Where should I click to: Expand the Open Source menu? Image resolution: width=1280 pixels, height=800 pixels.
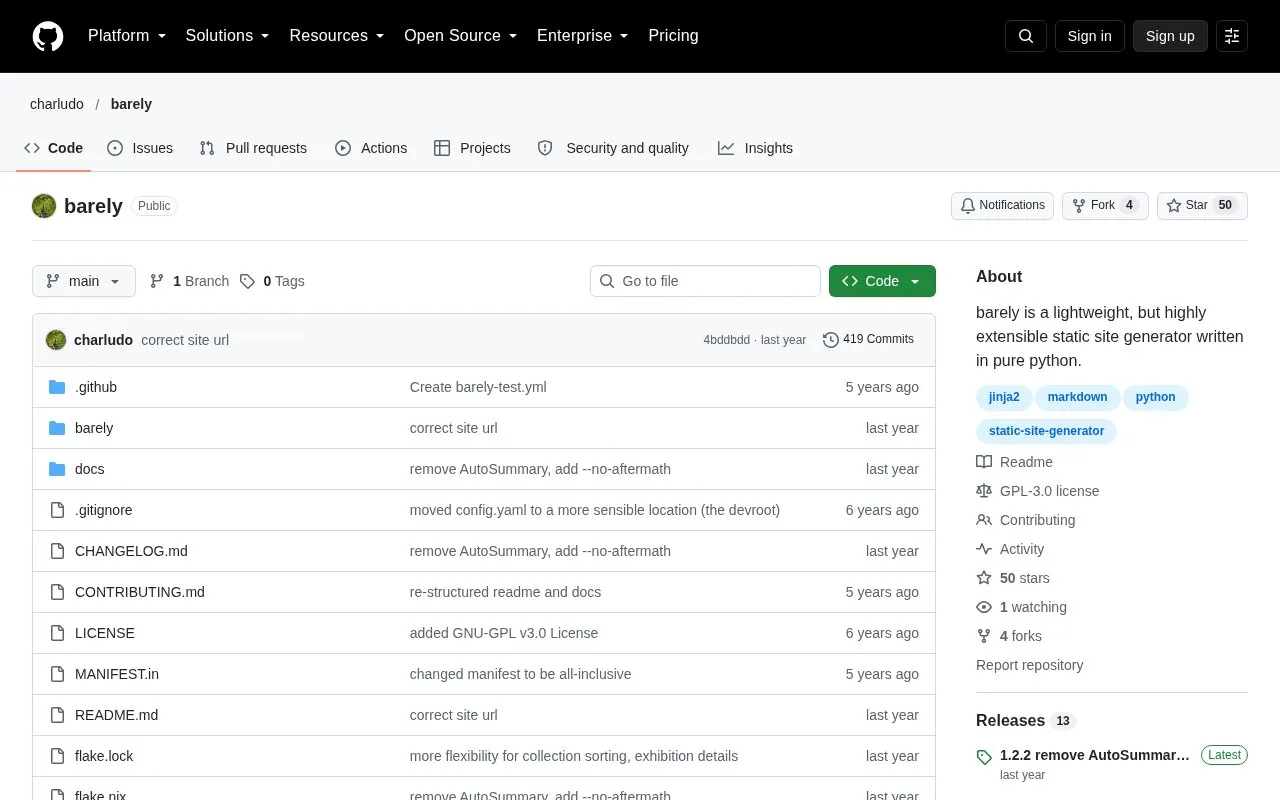click(x=461, y=36)
